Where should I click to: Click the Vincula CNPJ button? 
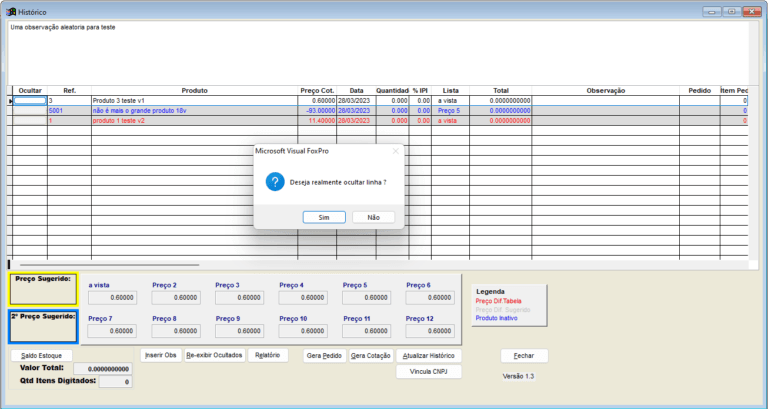click(429, 372)
